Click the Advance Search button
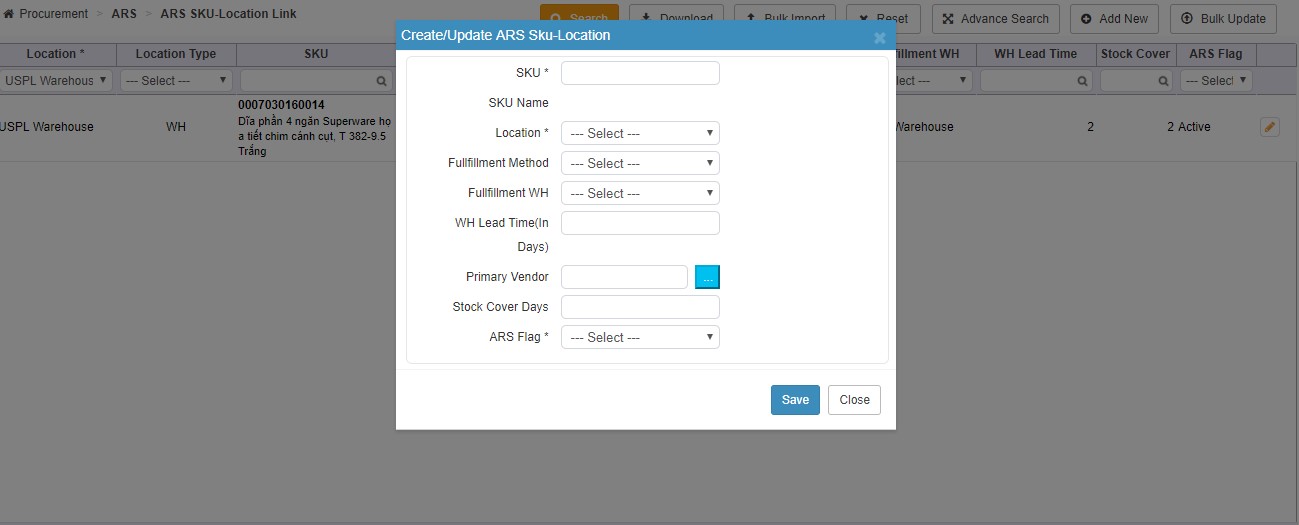 tap(995, 18)
